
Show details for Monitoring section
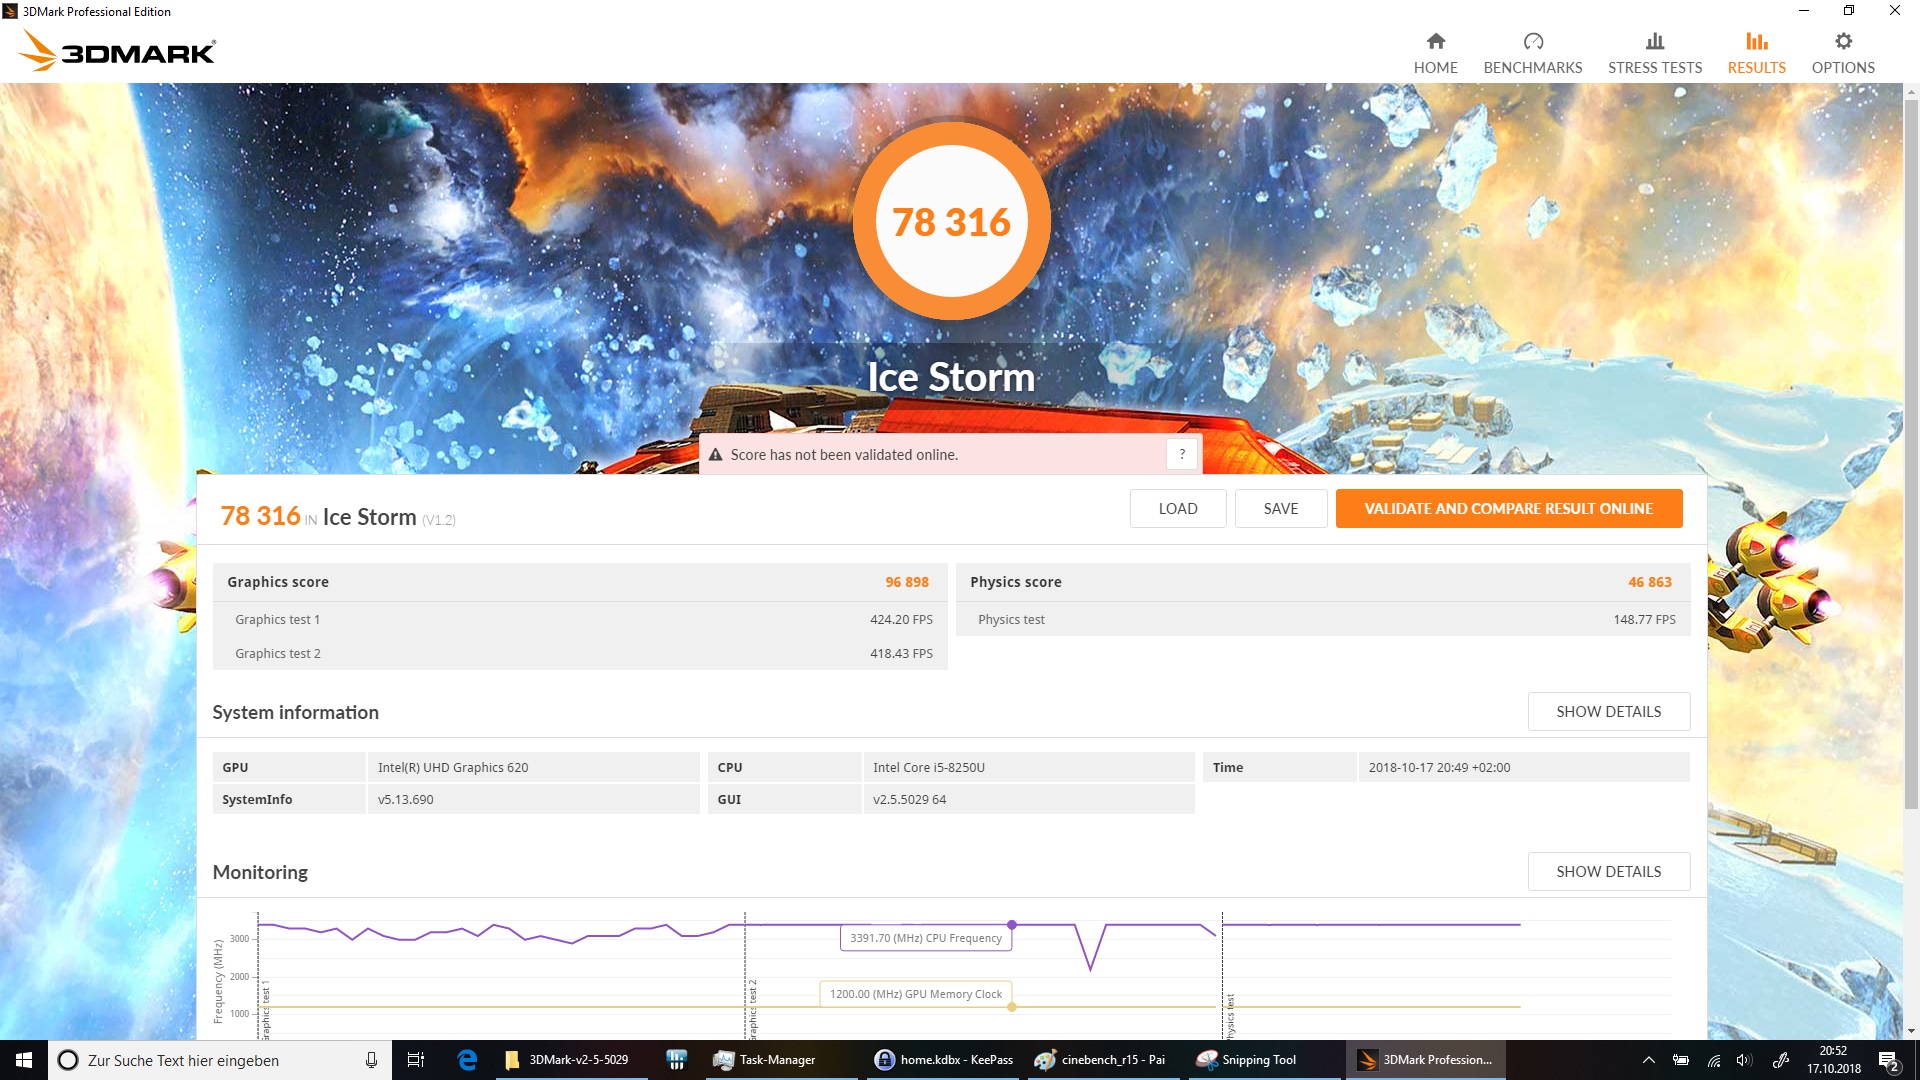pos(1607,872)
